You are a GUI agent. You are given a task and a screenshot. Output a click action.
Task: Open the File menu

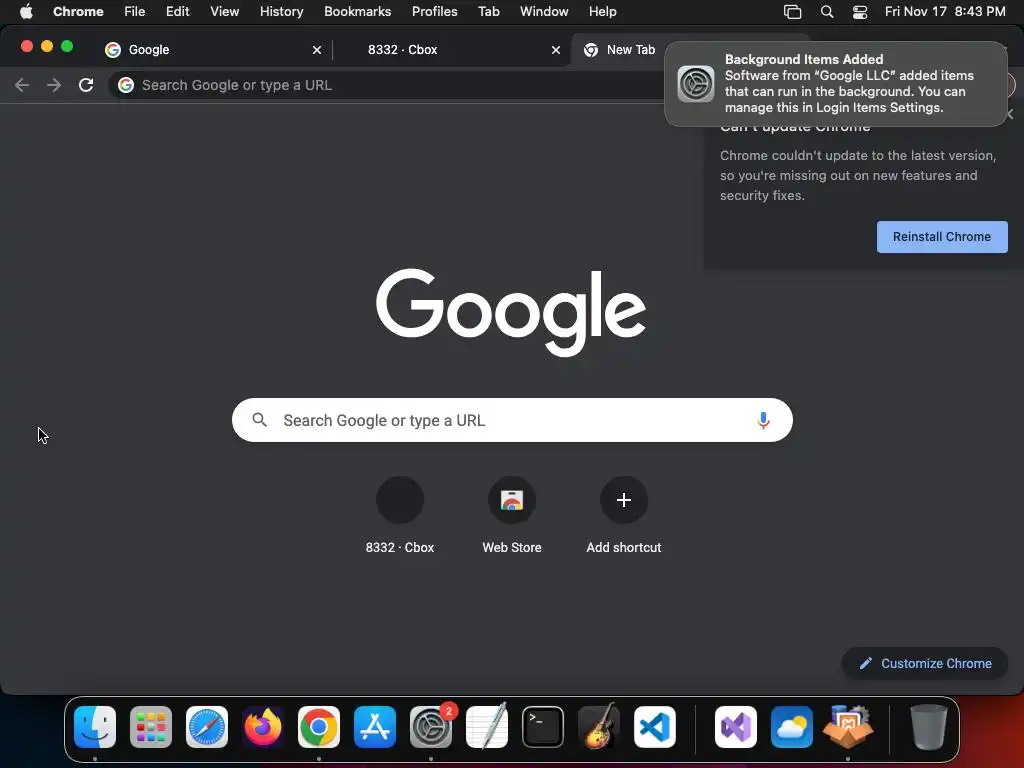[135, 11]
